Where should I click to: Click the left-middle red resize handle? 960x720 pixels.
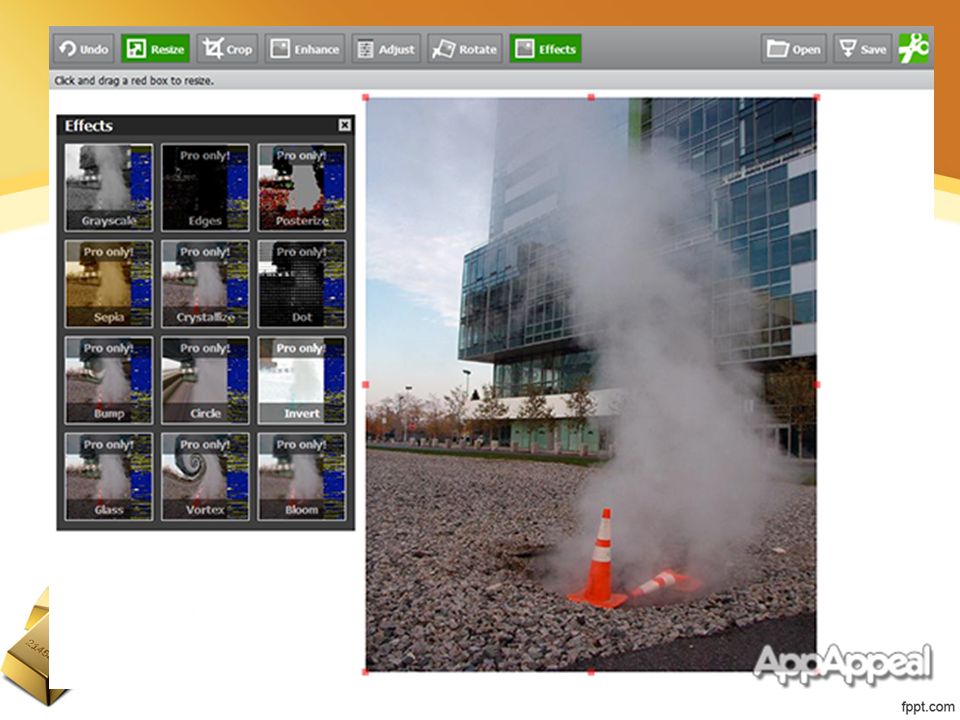366,384
